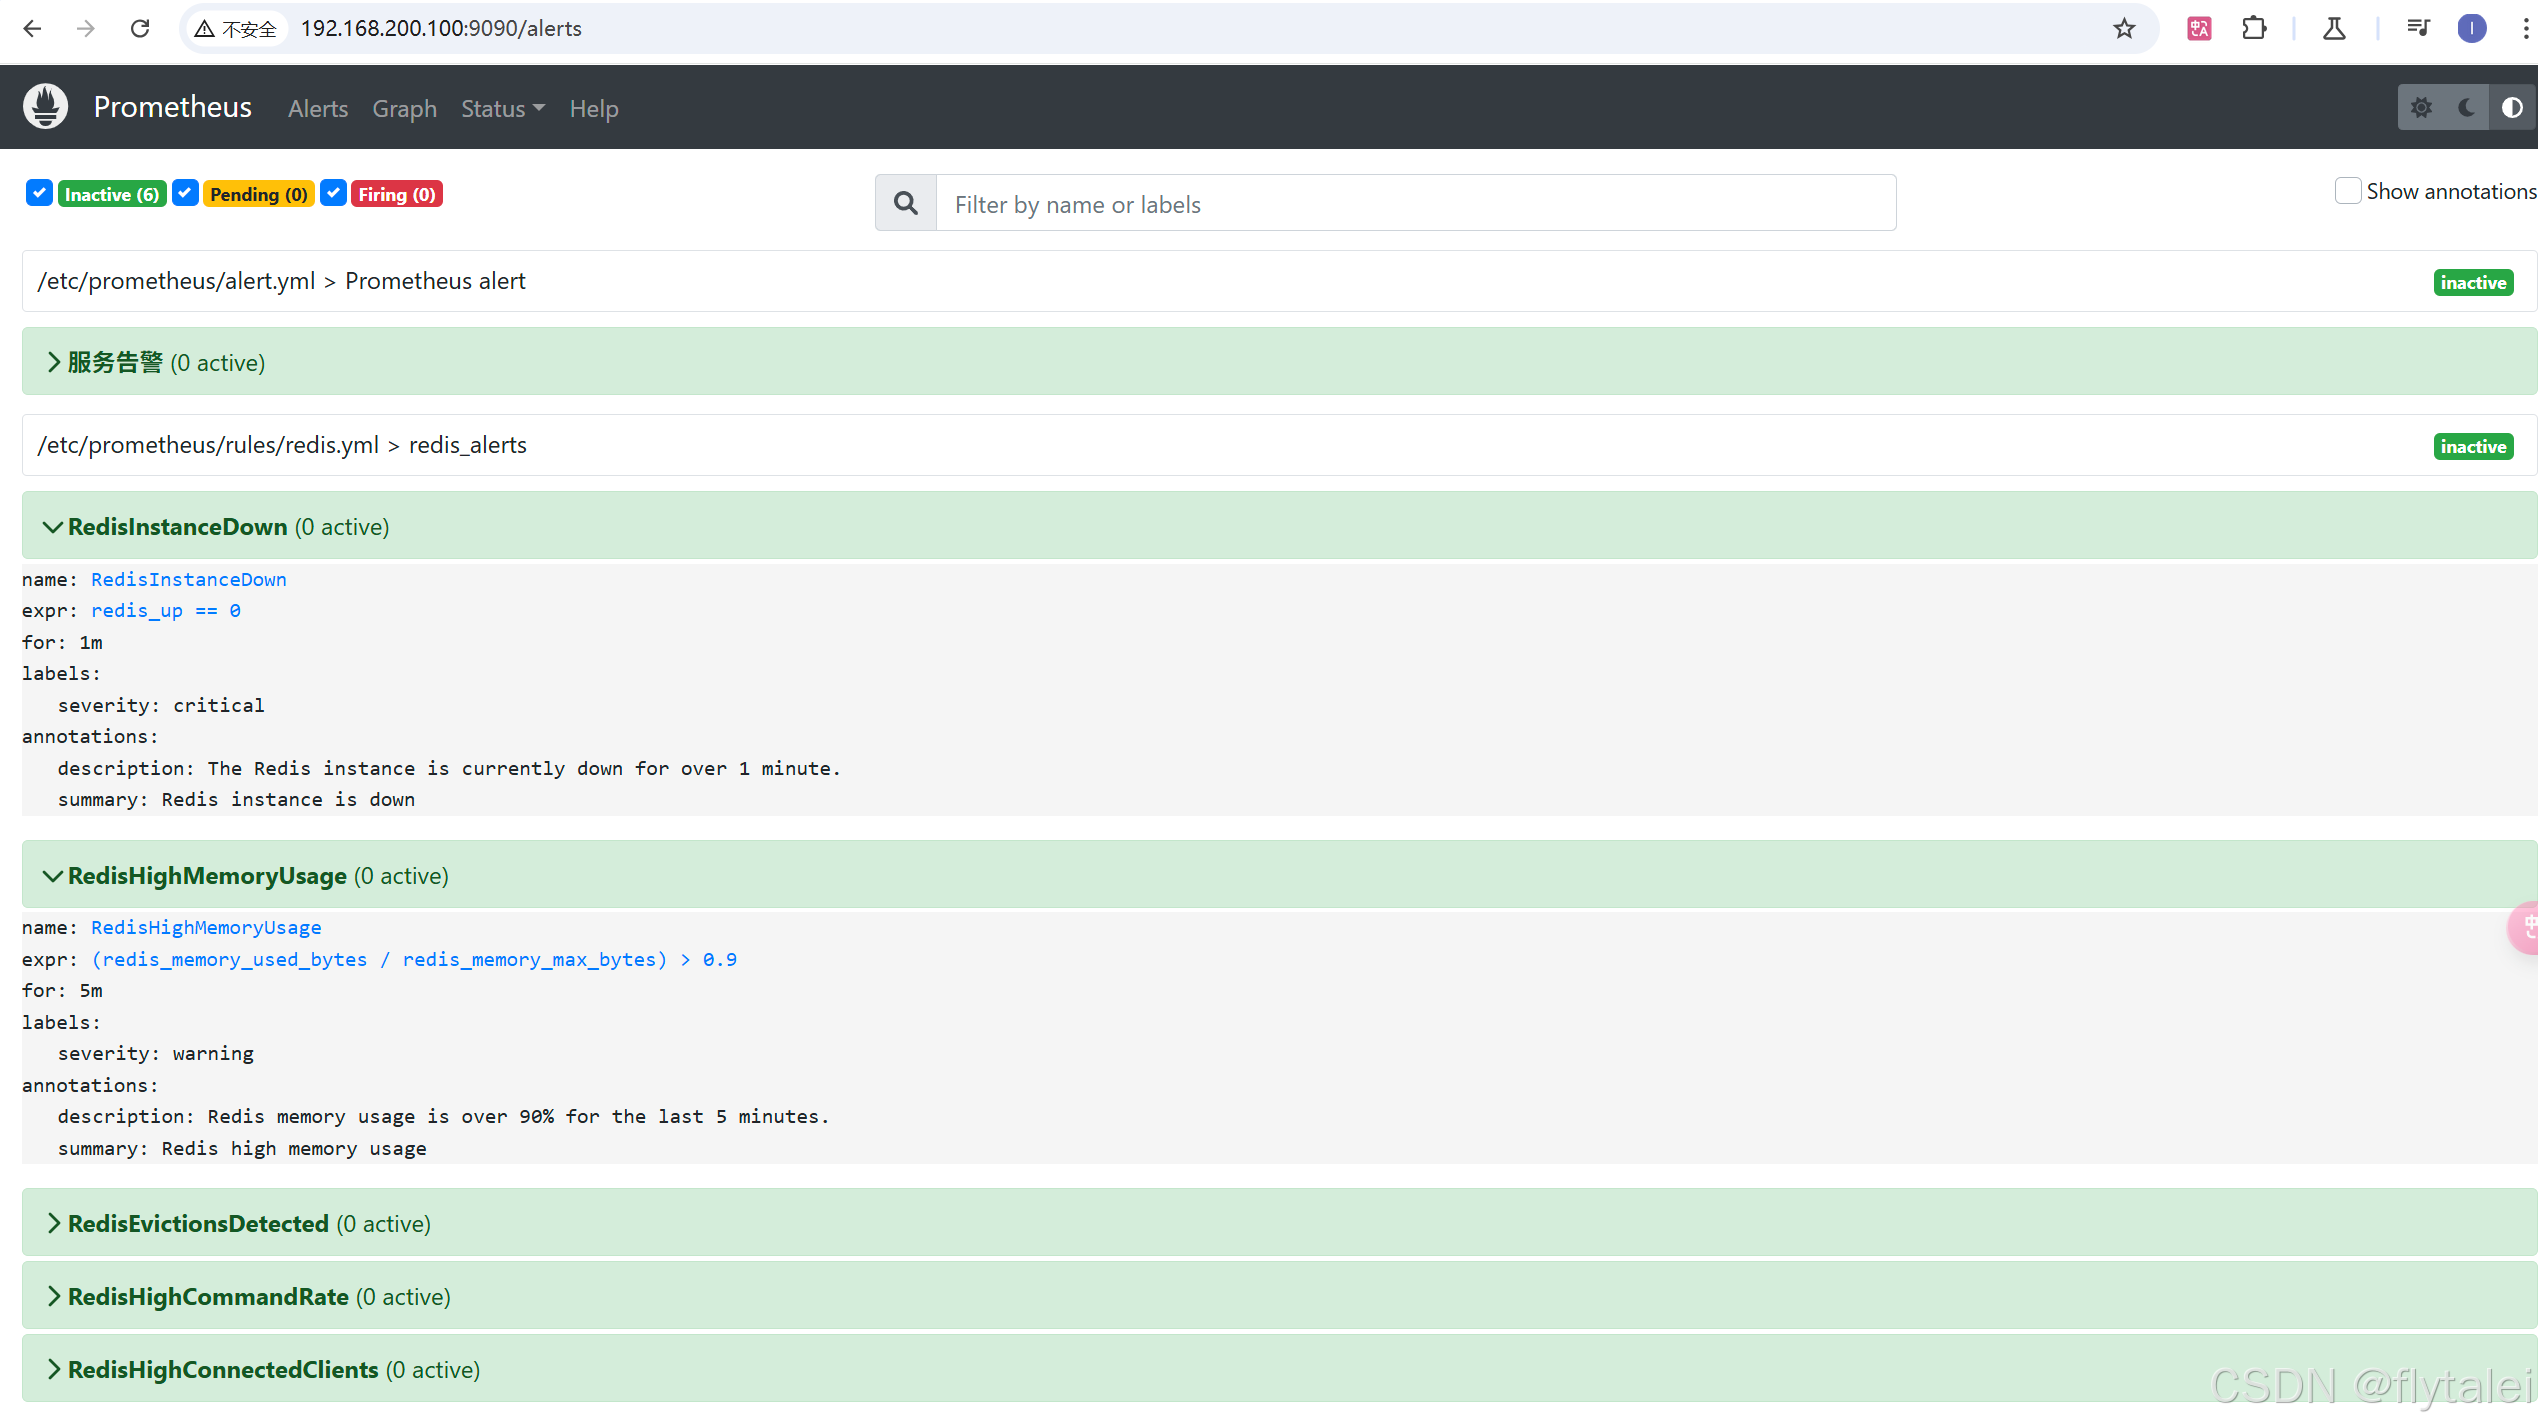Reload the page

click(x=140, y=29)
